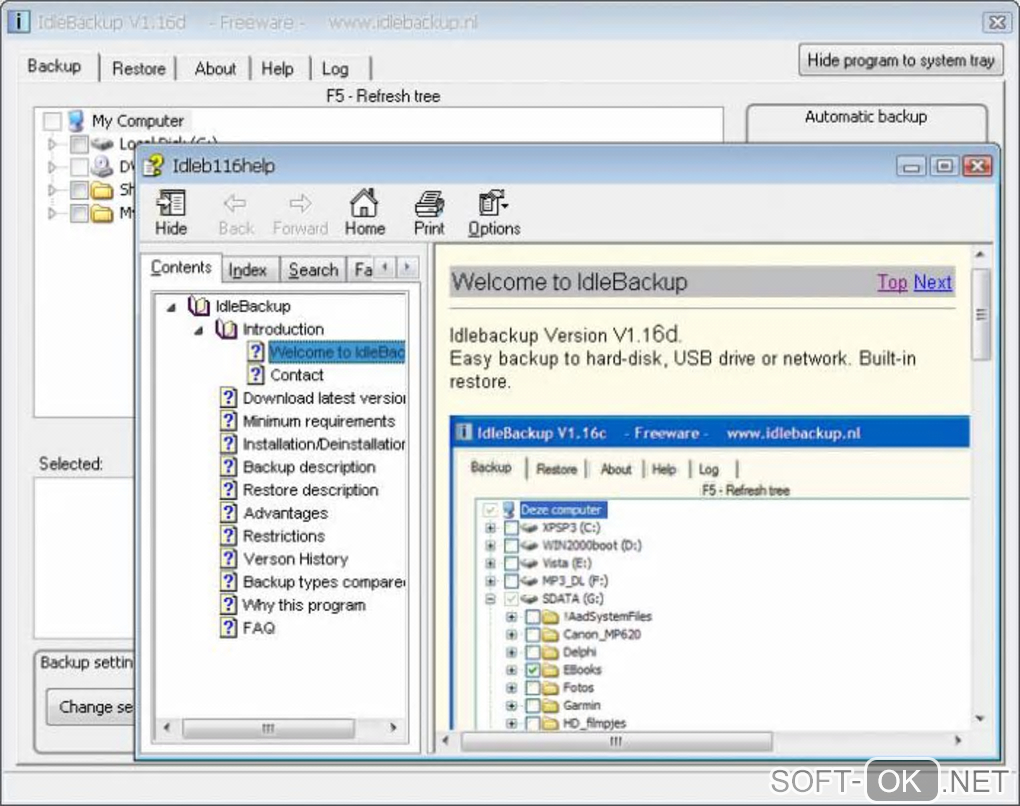Switch to the Index tab in help
Image resolution: width=1020 pixels, height=806 pixels.
coord(247,269)
